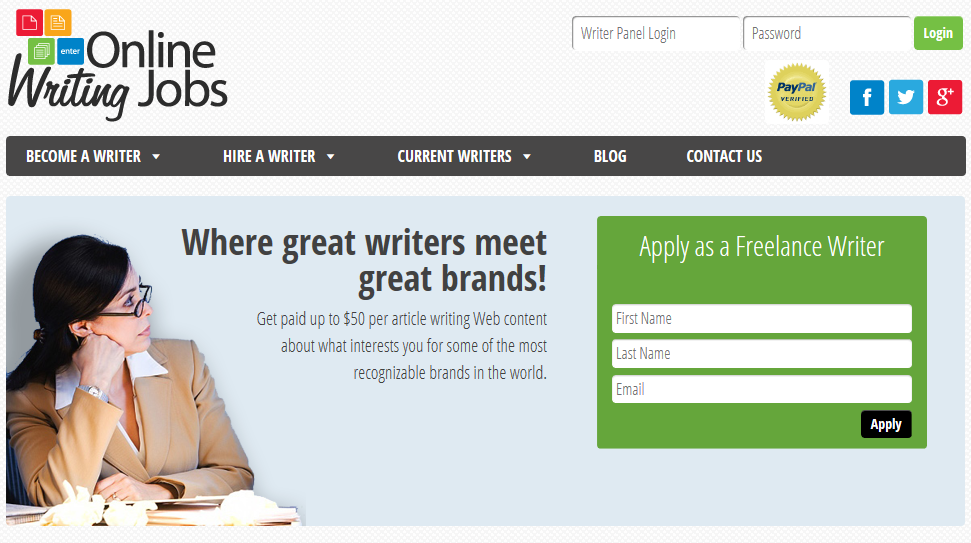The image size is (971, 543).
Task: Open the Contact Us menu item
Action: click(724, 156)
